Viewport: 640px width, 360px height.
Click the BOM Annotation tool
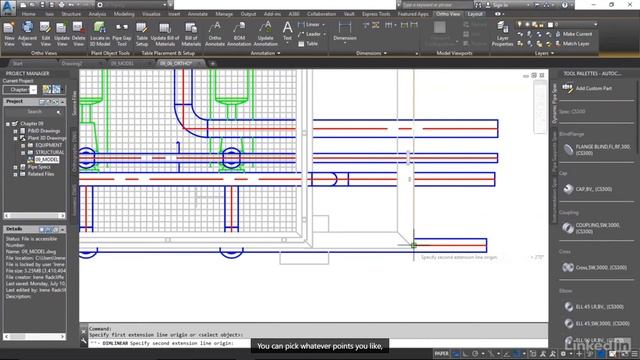239,33
